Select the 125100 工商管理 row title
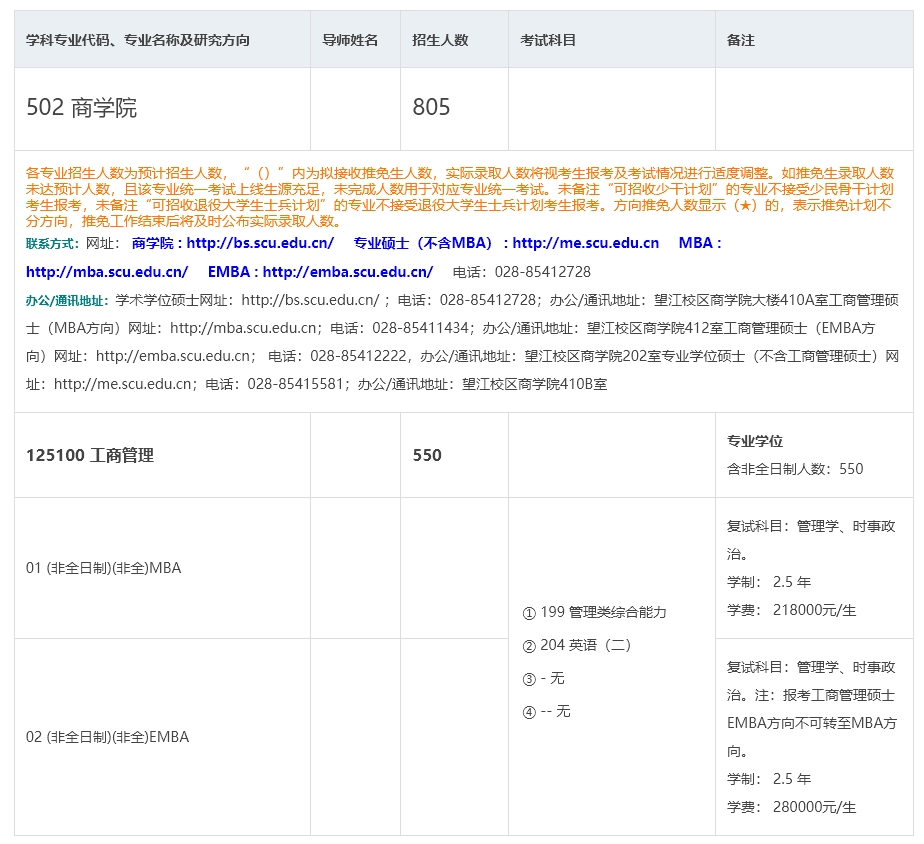The height and width of the screenshot is (844, 924). click(x=90, y=455)
